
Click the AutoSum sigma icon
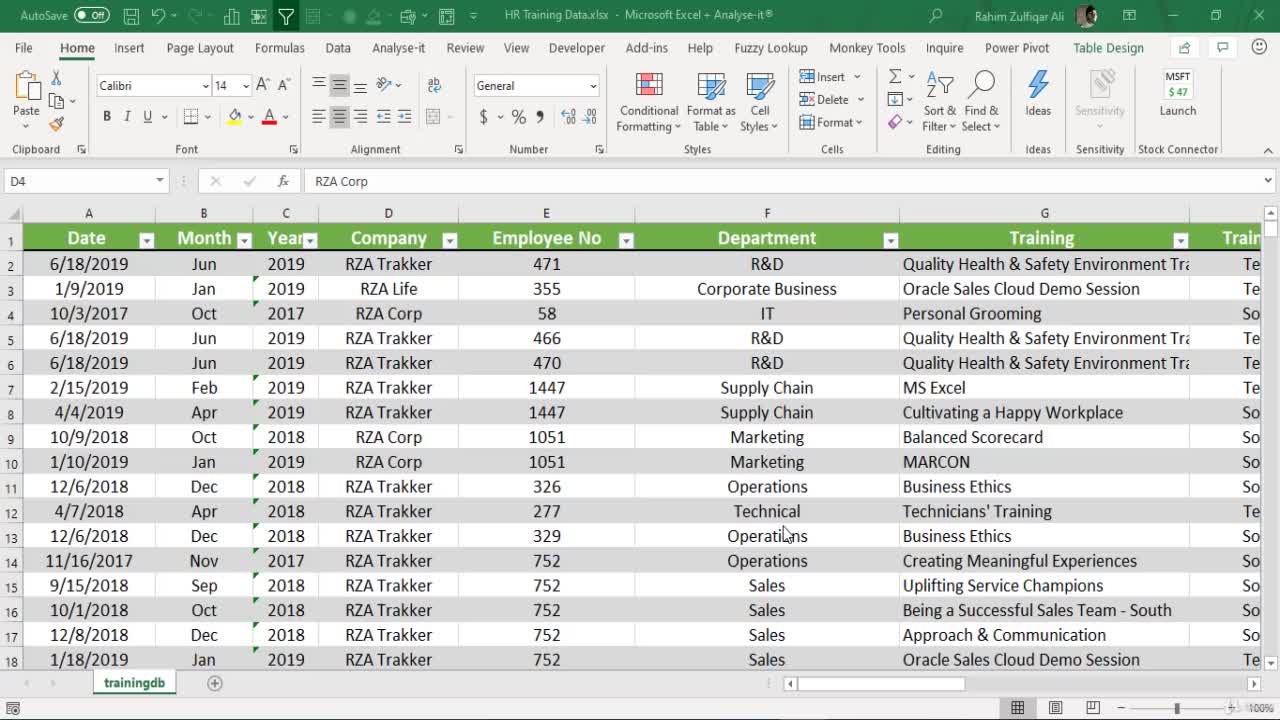tap(895, 77)
